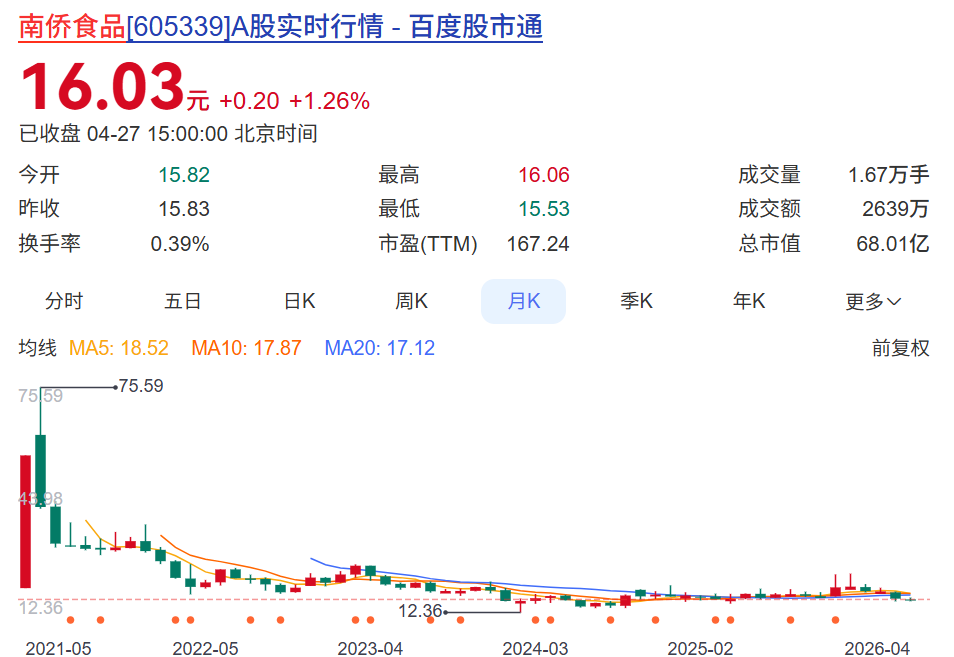The height and width of the screenshot is (657, 954).
Task: Click the 2021-05 date axis label
Action: 58,648
